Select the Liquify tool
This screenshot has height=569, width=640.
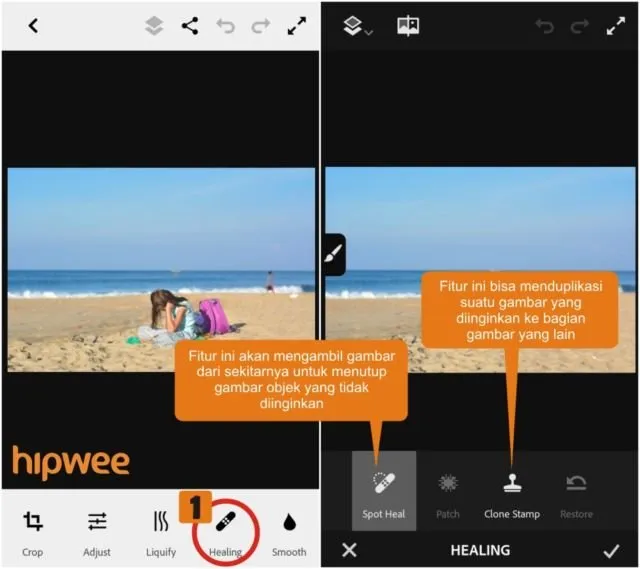161,533
